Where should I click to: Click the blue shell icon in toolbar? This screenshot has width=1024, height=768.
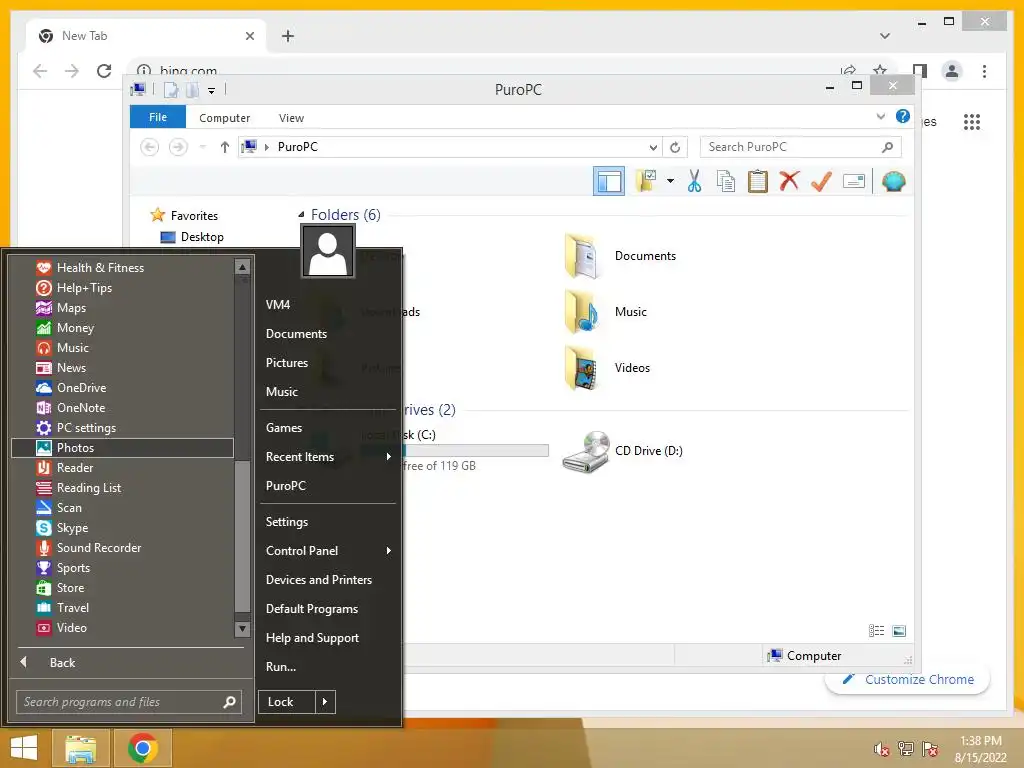[x=893, y=181]
